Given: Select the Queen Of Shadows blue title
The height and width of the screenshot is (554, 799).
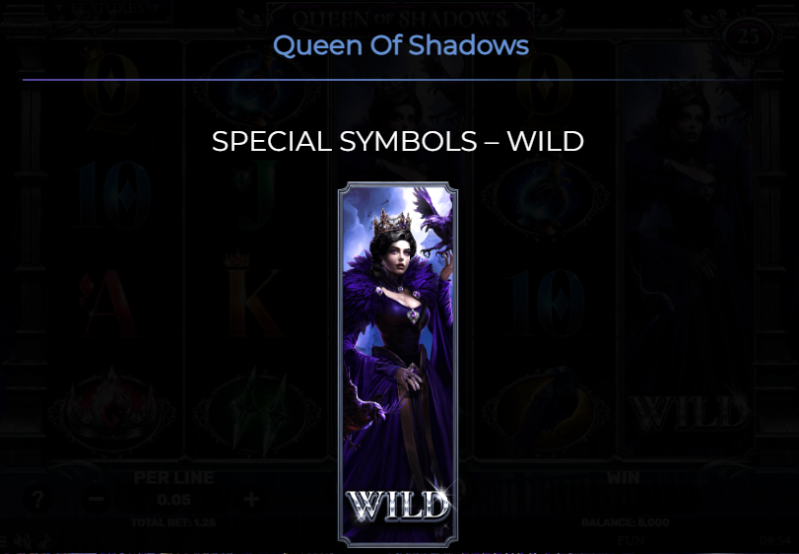Looking at the screenshot, I should (x=401, y=45).
